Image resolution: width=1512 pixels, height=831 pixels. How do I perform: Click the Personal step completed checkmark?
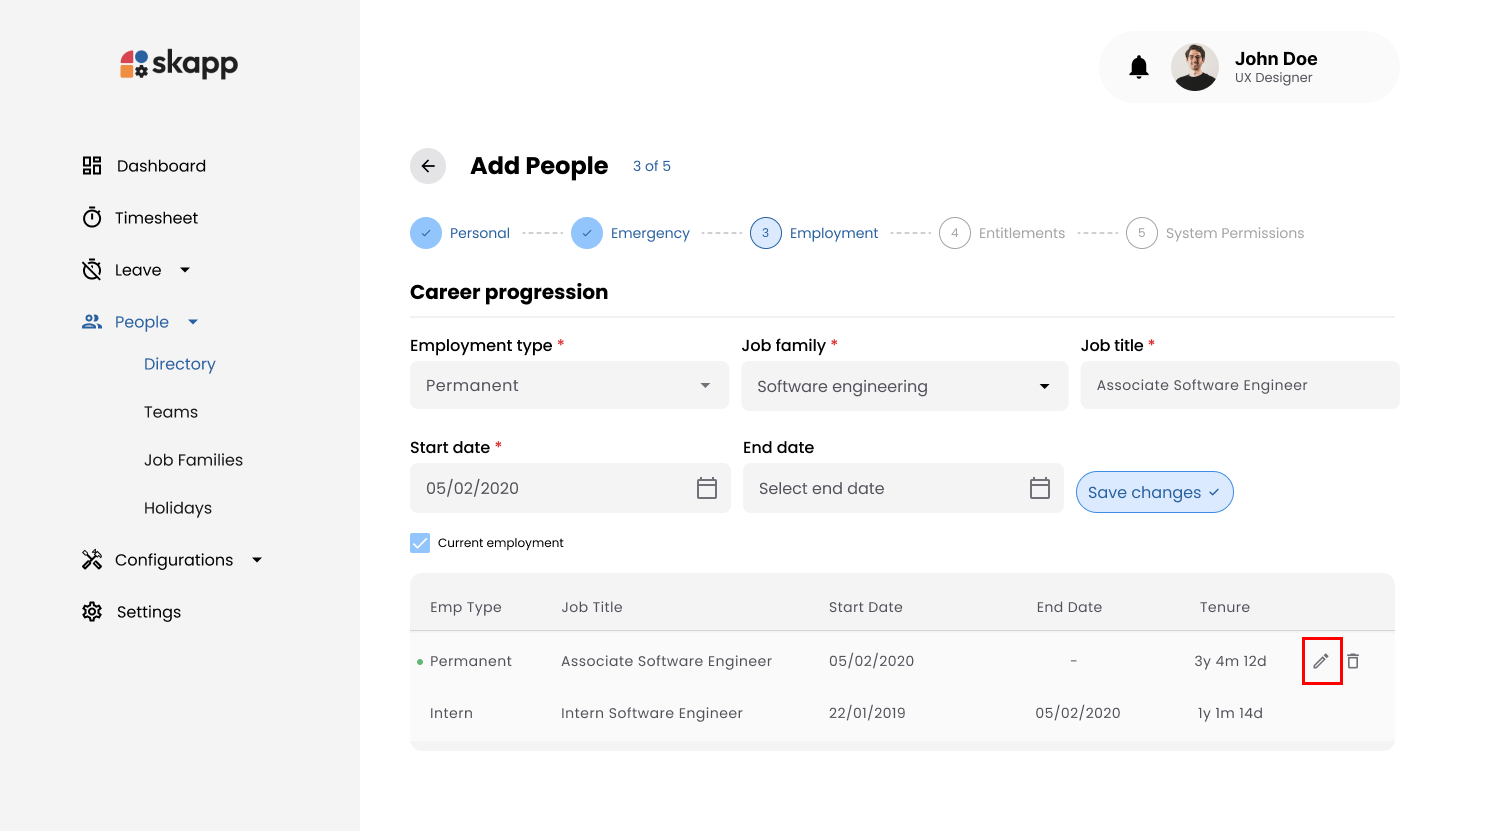426,232
